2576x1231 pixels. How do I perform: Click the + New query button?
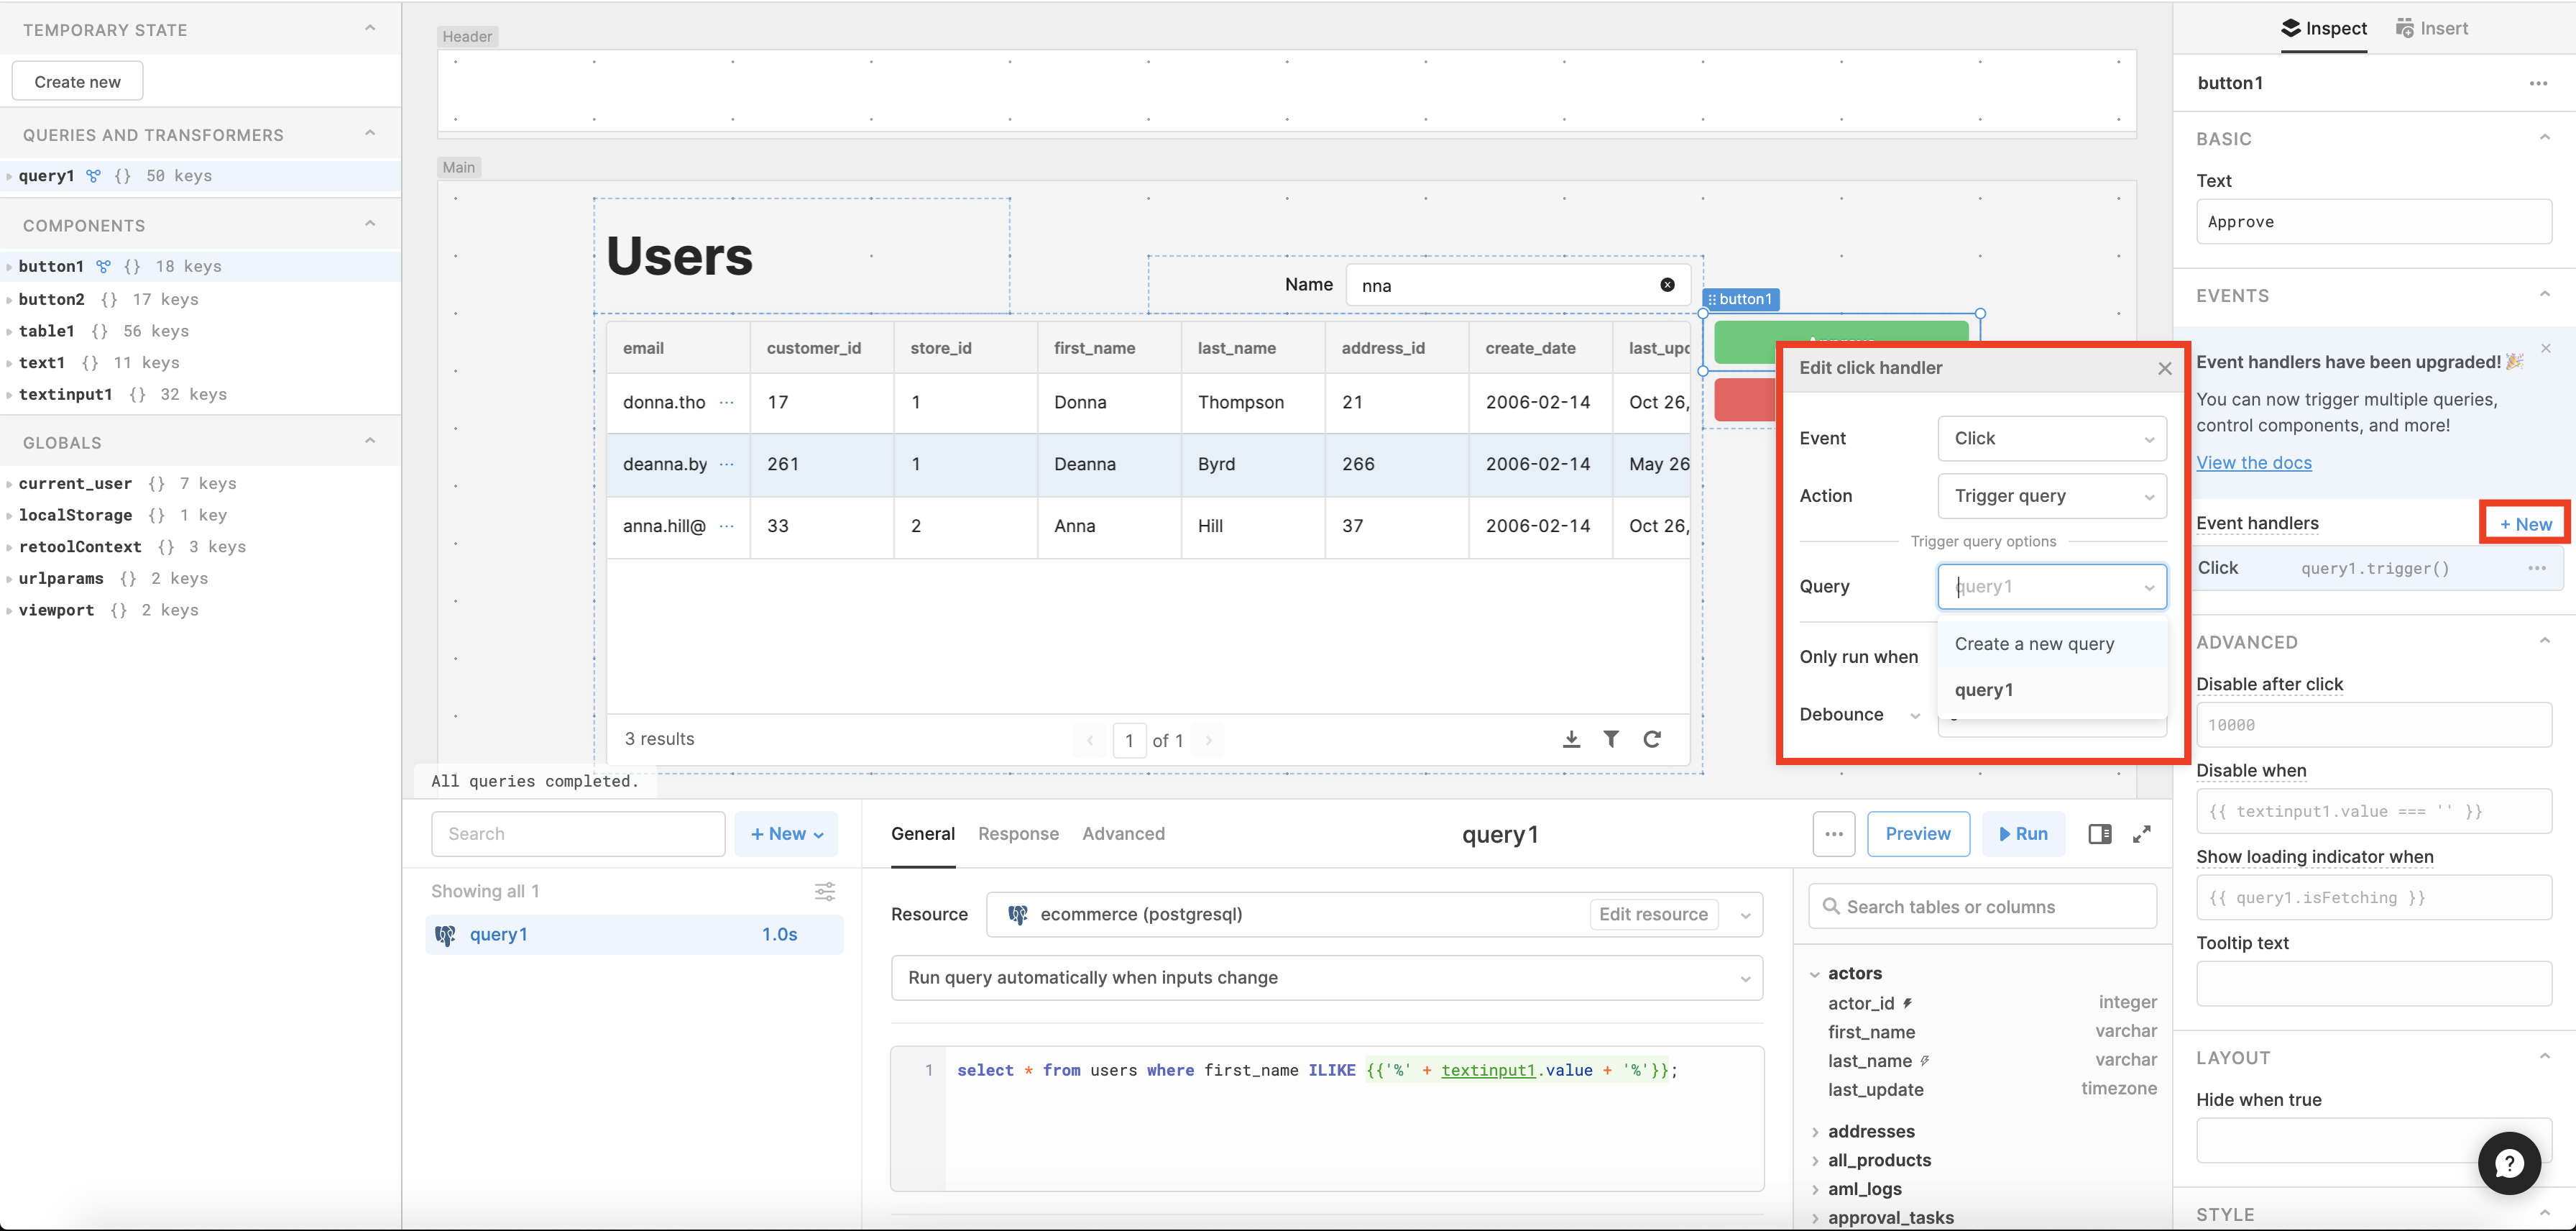click(786, 834)
